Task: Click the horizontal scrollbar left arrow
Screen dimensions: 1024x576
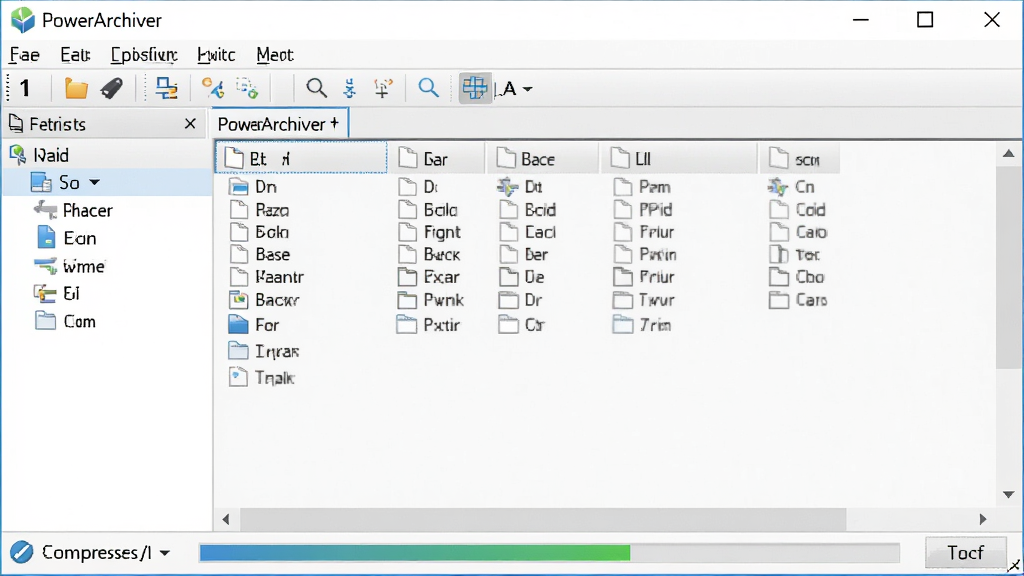Action: tap(226, 519)
